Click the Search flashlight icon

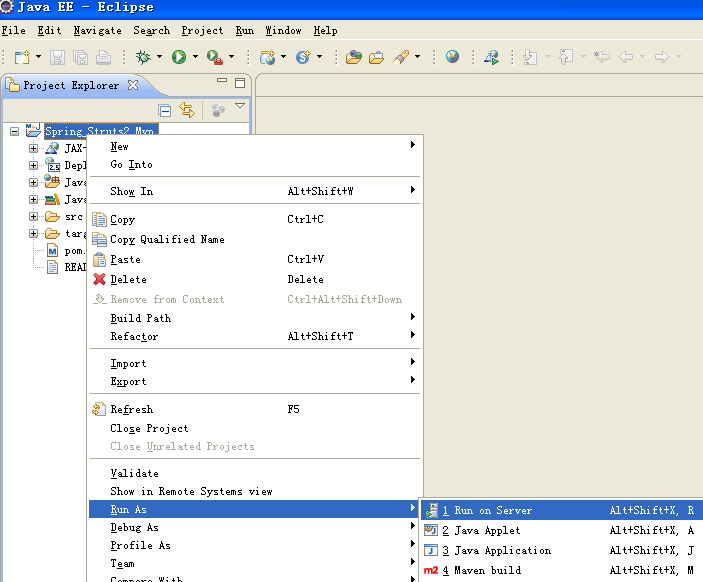[x=401, y=57]
